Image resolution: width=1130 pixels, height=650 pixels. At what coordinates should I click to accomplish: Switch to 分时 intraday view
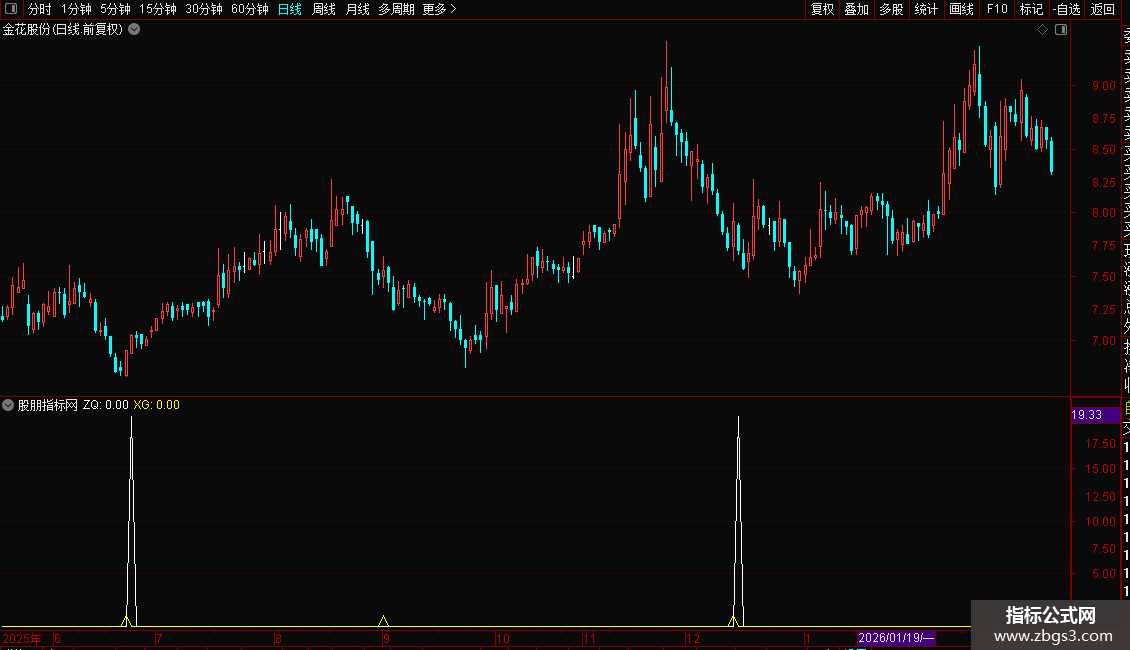pos(40,9)
